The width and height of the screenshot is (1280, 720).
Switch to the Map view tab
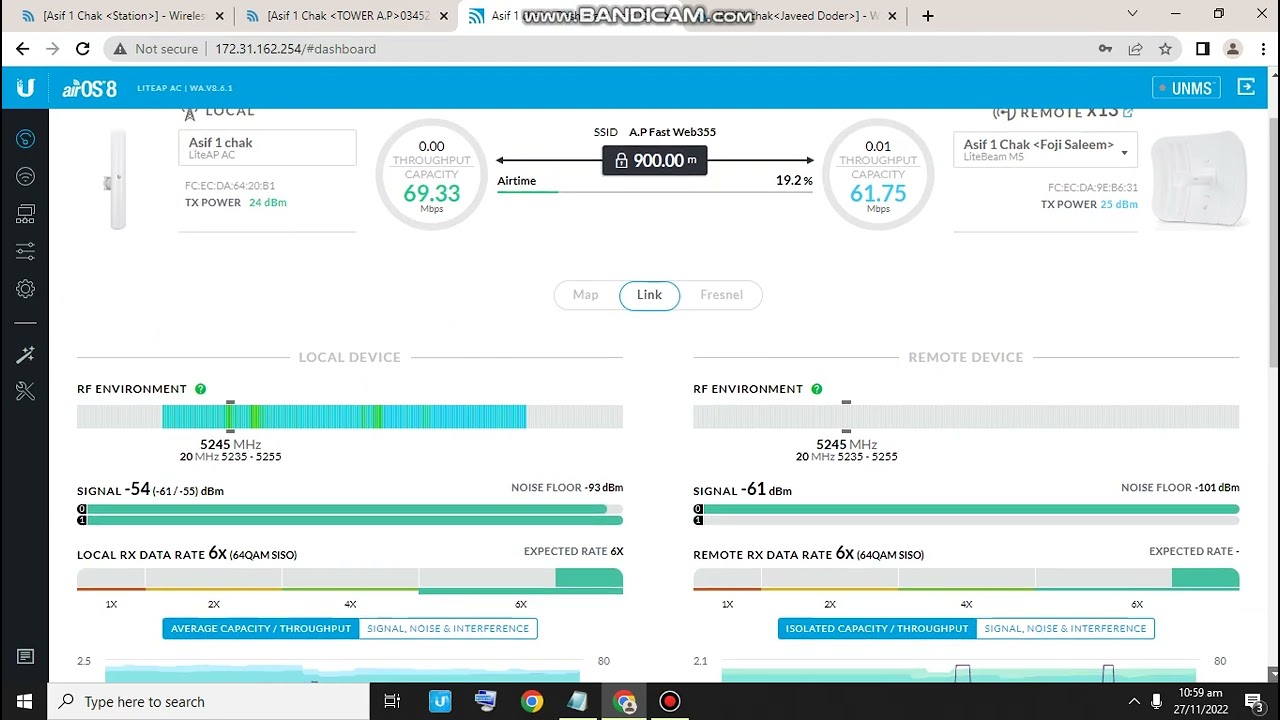[586, 295]
